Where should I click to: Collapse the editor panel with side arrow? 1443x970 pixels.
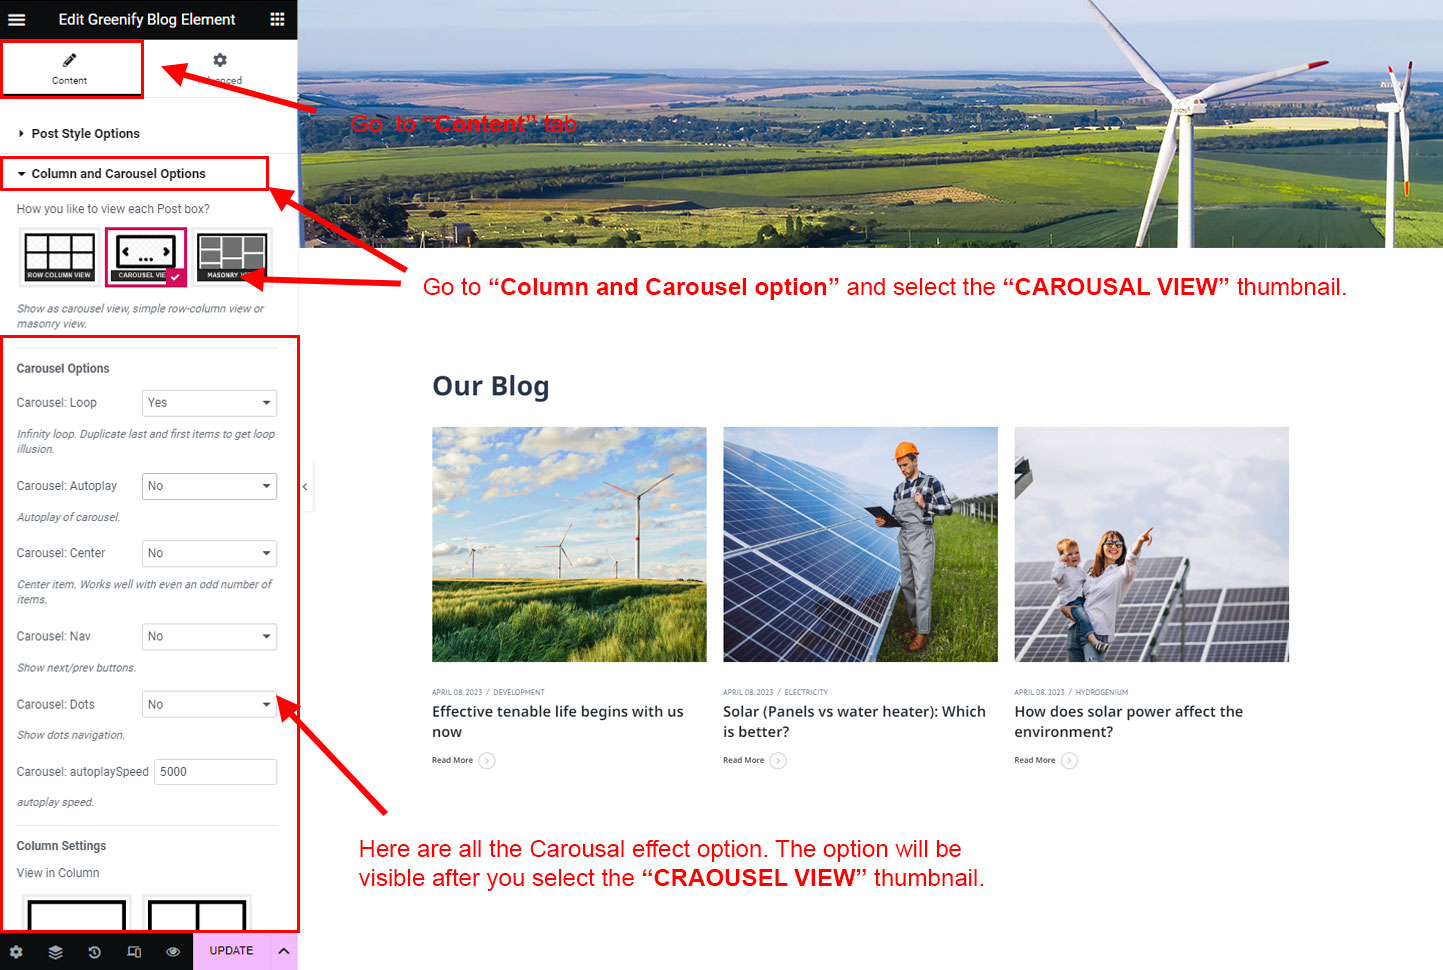coord(305,487)
